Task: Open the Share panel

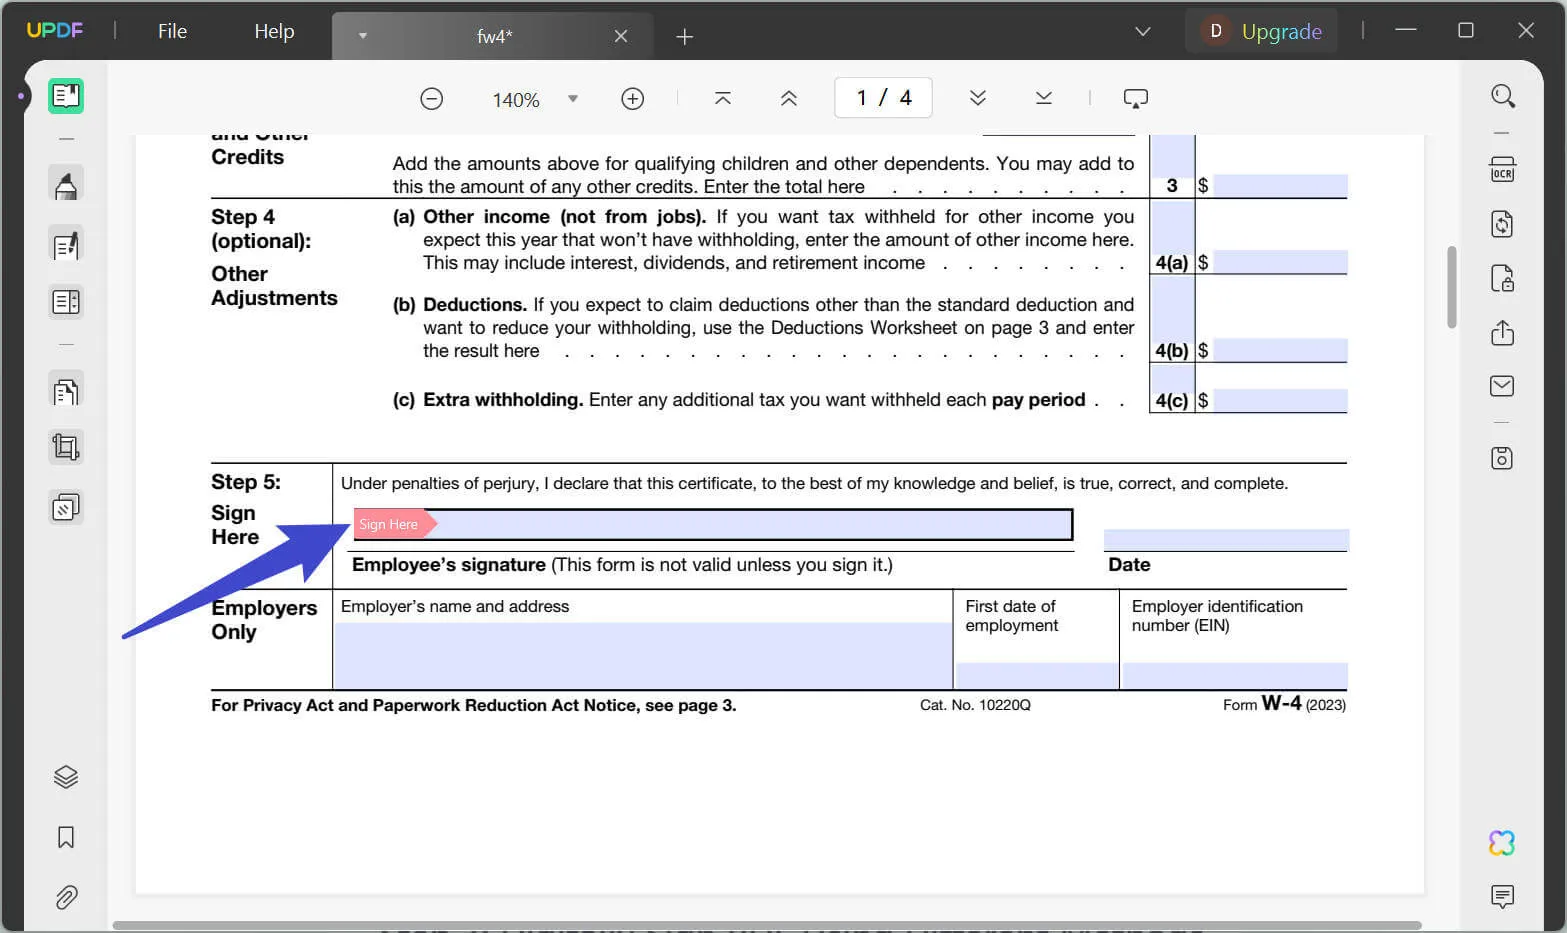Action: 1501,332
